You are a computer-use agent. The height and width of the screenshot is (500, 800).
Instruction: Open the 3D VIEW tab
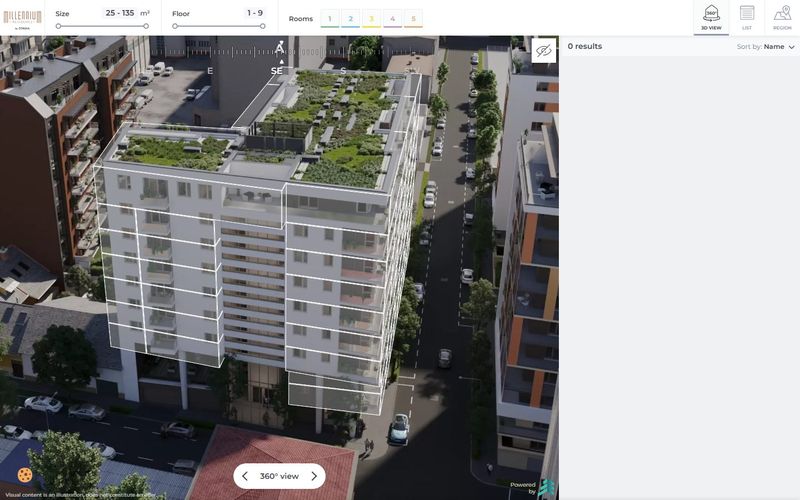[x=711, y=18]
